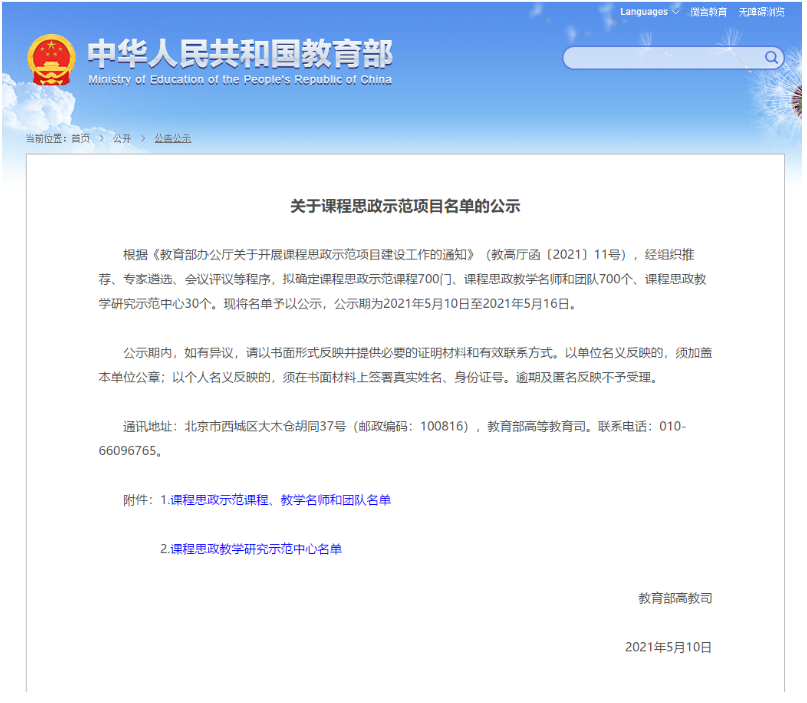Screen dimensions: 807x703
Task: Open the 微言教育 link
Action: point(709,12)
